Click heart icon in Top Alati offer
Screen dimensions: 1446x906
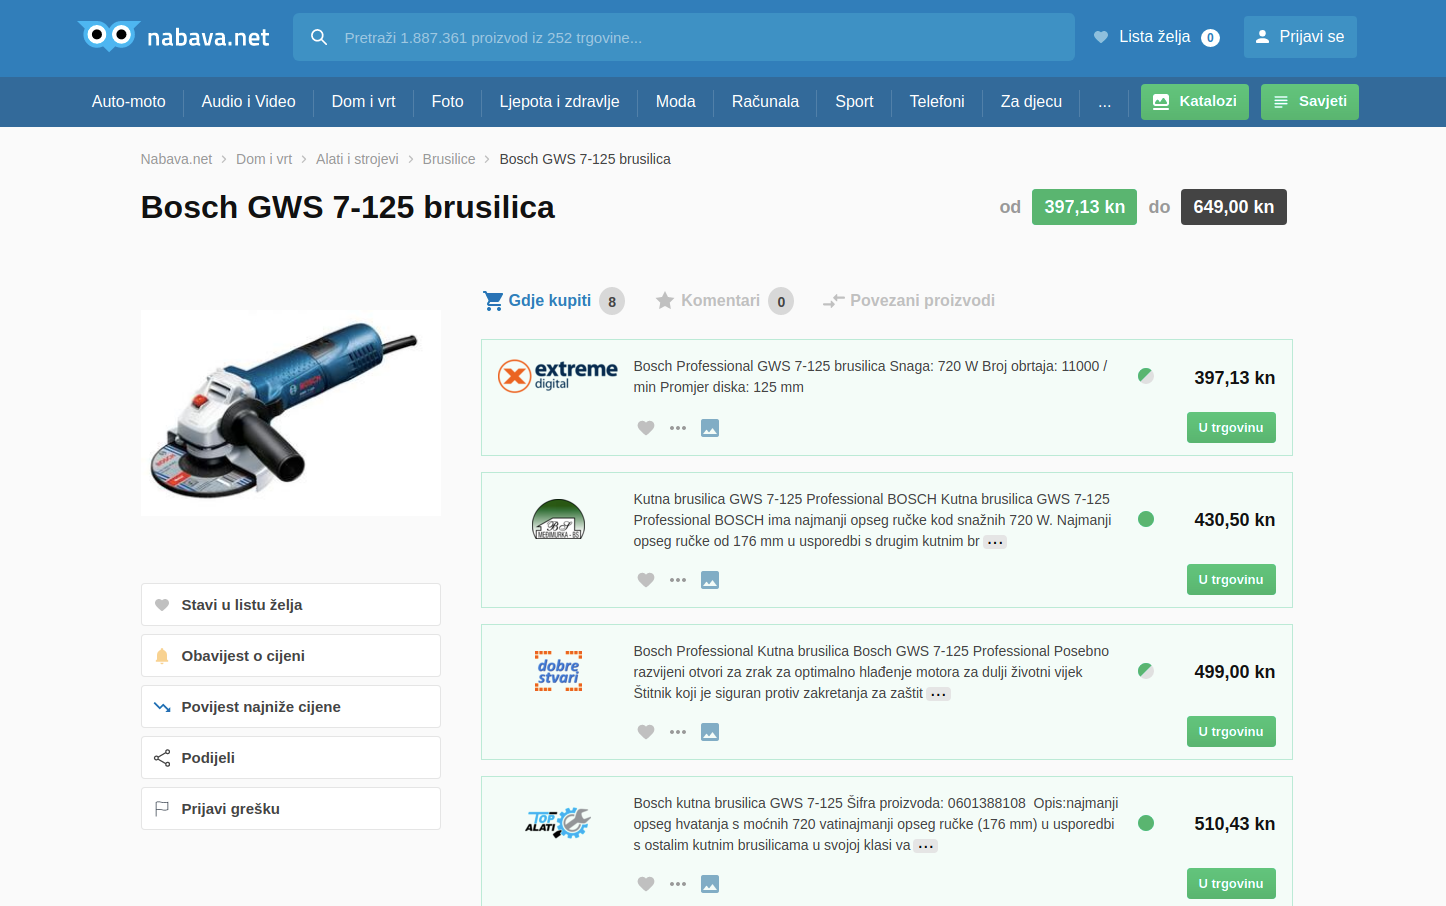pos(646,884)
